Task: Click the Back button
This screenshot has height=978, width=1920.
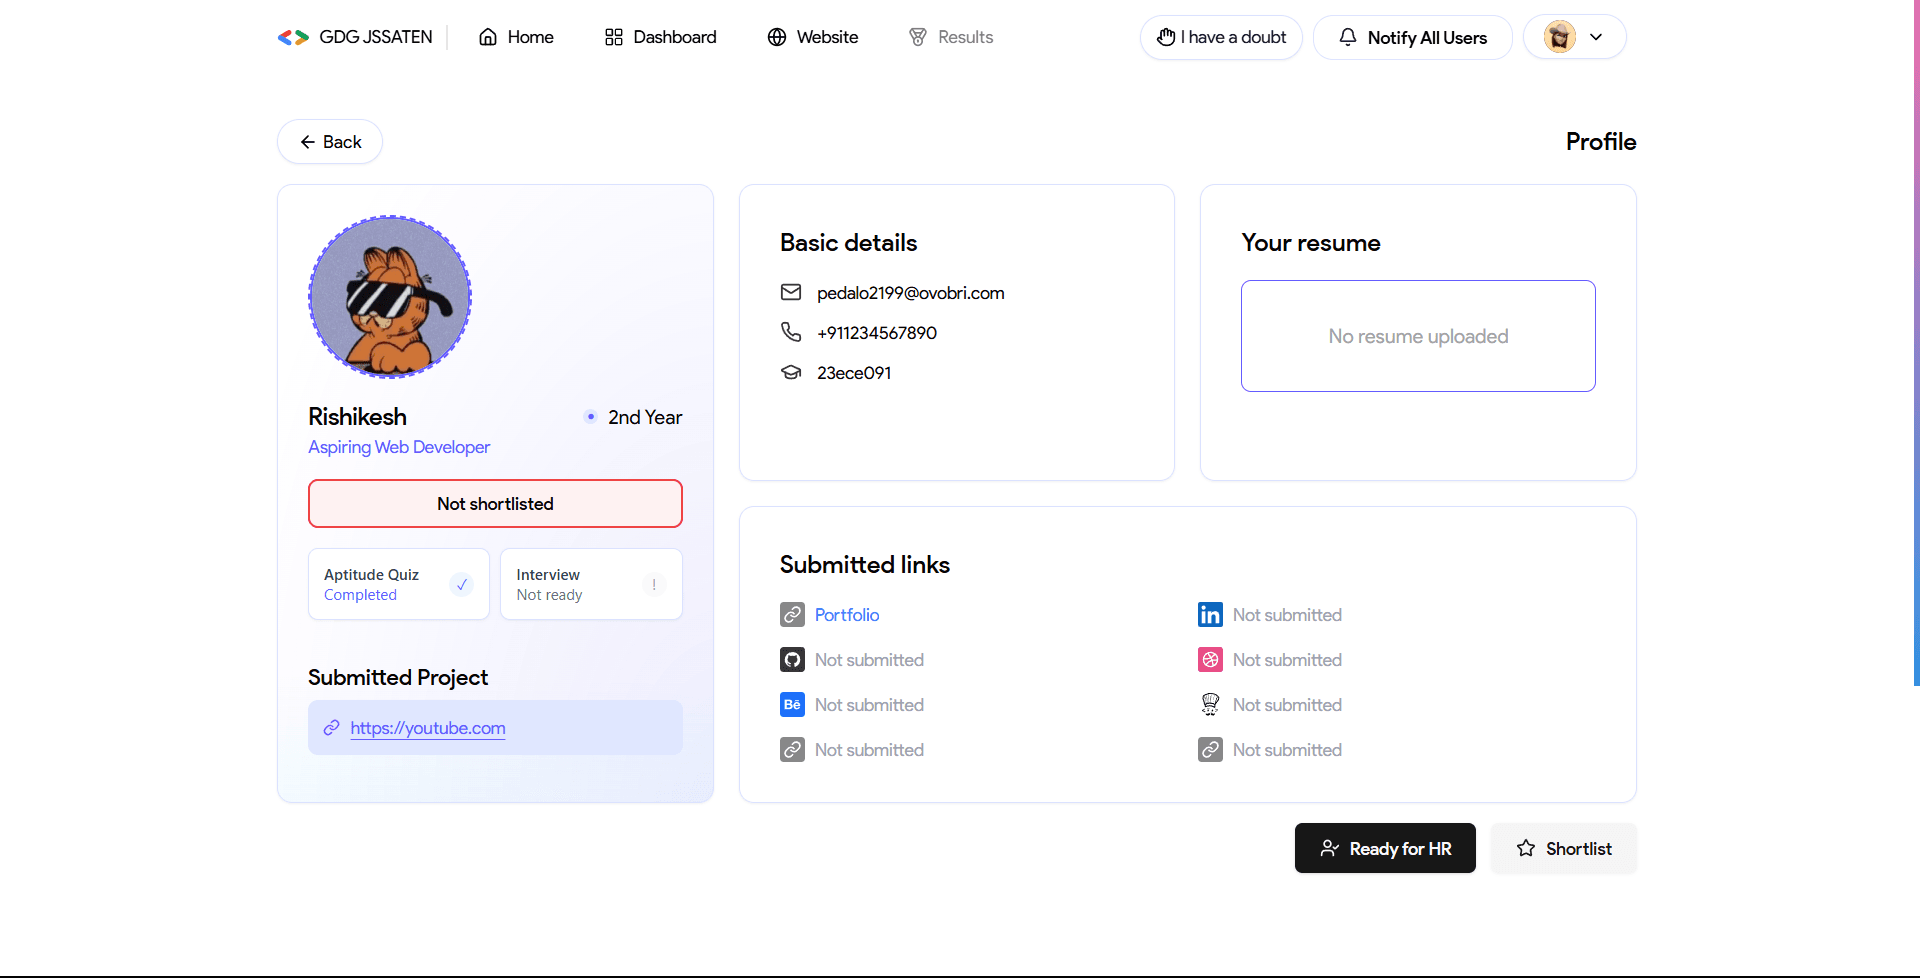Action: tap(329, 141)
